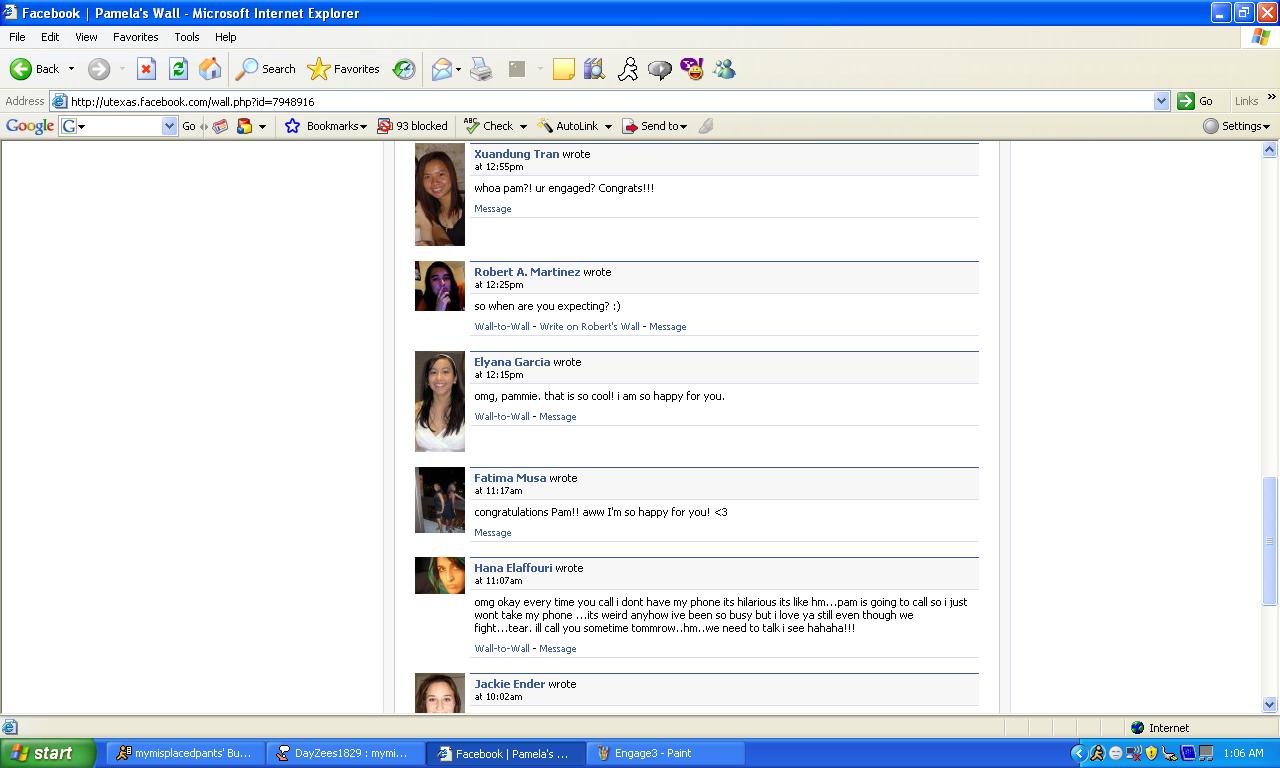This screenshot has width=1280, height=768.
Task: Click the highlighter pen icon
Action: pos(705,126)
